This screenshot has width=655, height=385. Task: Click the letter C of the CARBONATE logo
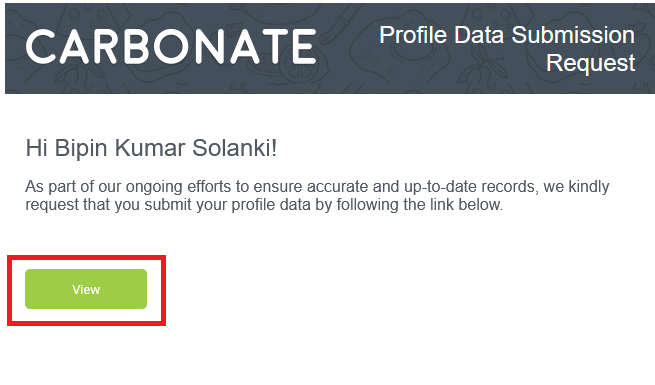(x=41, y=47)
